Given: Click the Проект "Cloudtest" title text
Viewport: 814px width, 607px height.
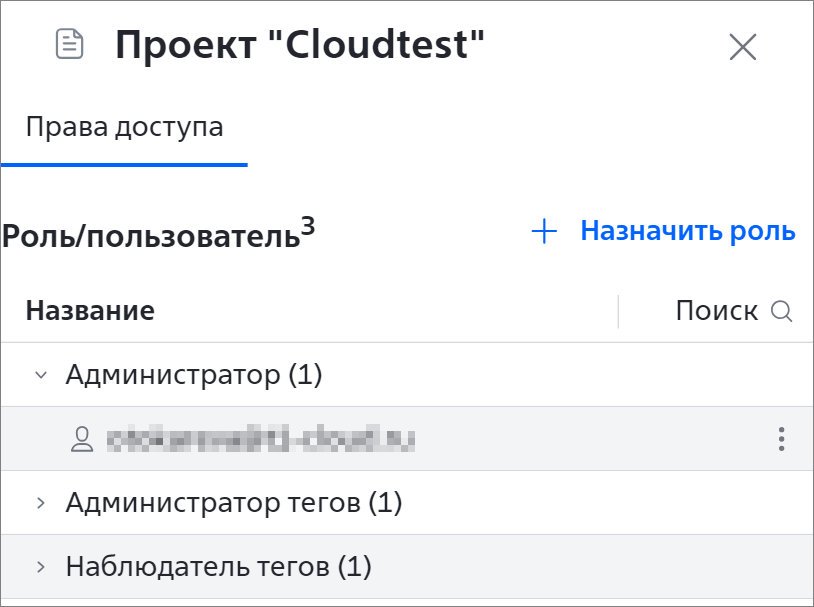Looking at the screenshot, I should point(300,45).
